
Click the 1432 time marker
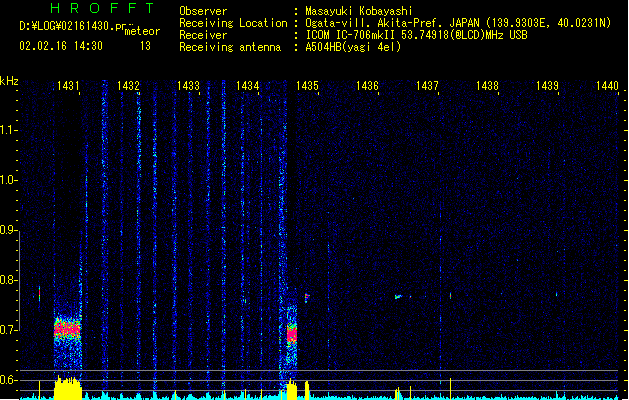click(x=128, y=86)
